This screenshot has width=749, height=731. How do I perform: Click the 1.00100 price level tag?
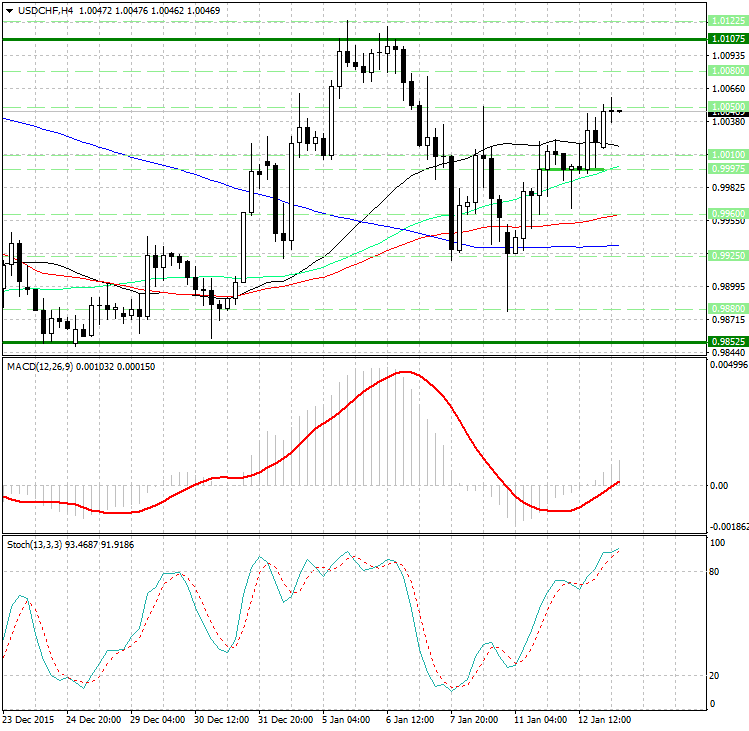(726, 155)
